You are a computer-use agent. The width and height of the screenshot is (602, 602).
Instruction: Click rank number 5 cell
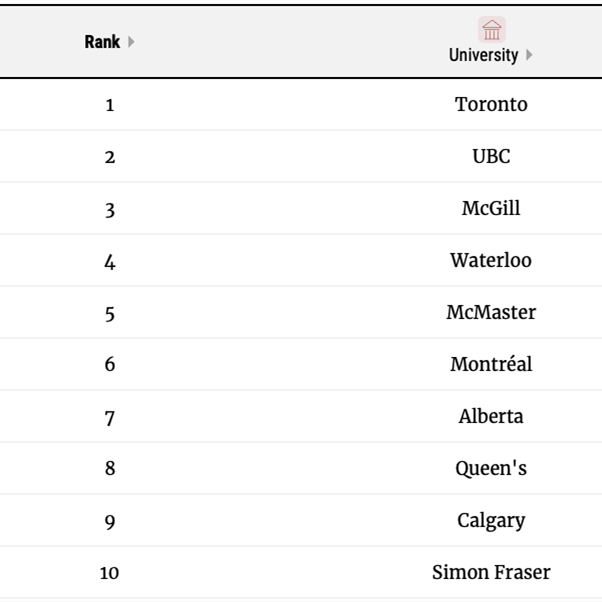(x=110, y=313)
